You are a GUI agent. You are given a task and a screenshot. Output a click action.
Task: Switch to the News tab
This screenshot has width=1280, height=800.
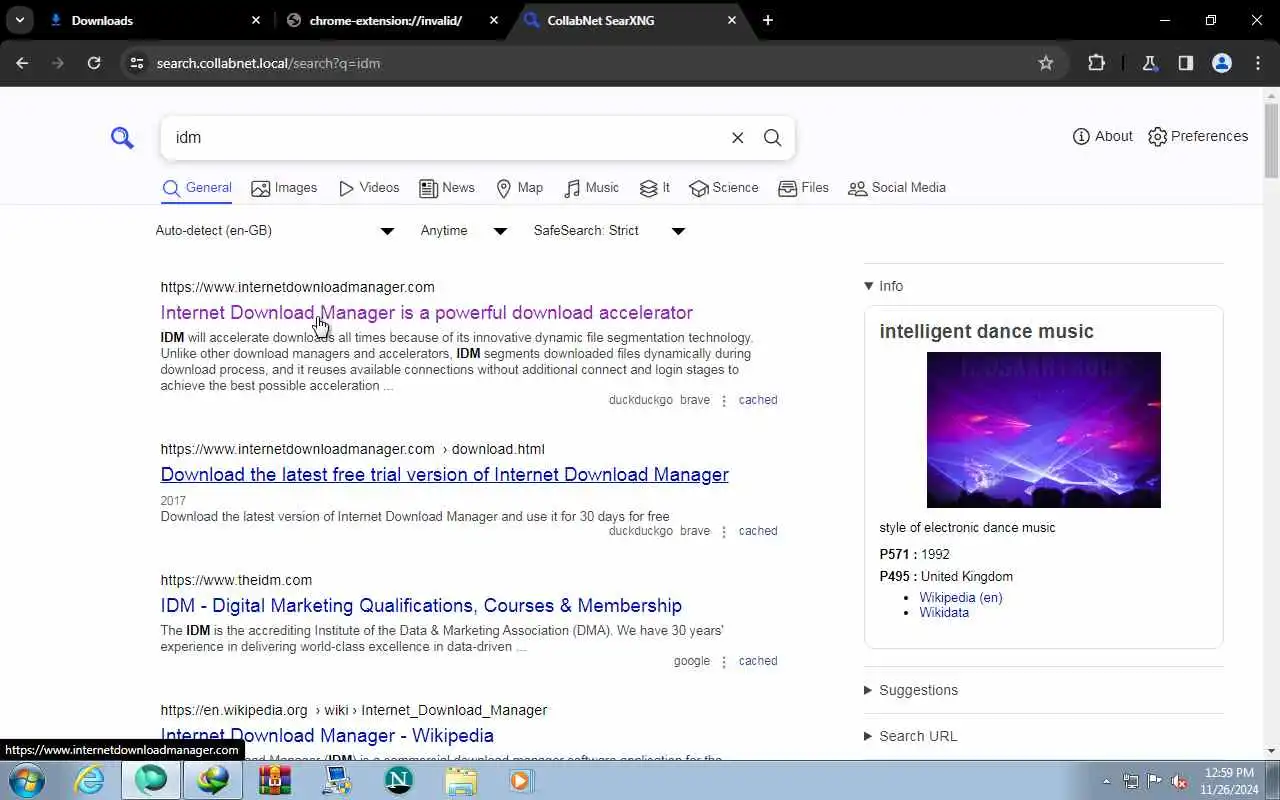[x=447, y=188]
